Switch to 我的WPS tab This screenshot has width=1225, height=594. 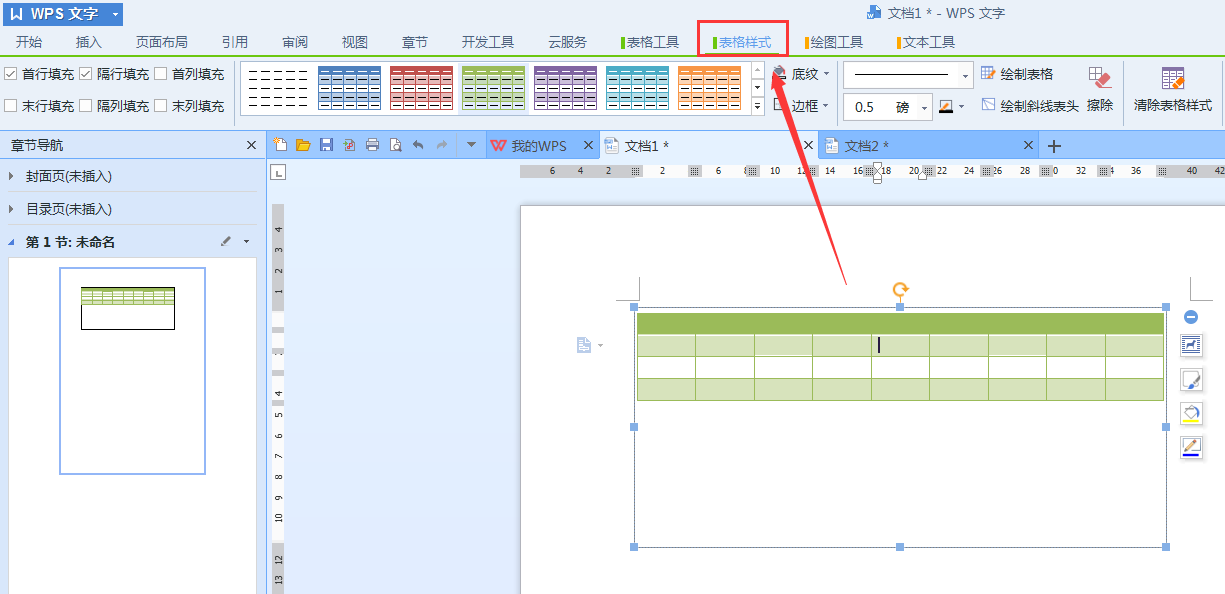(541, 146)
